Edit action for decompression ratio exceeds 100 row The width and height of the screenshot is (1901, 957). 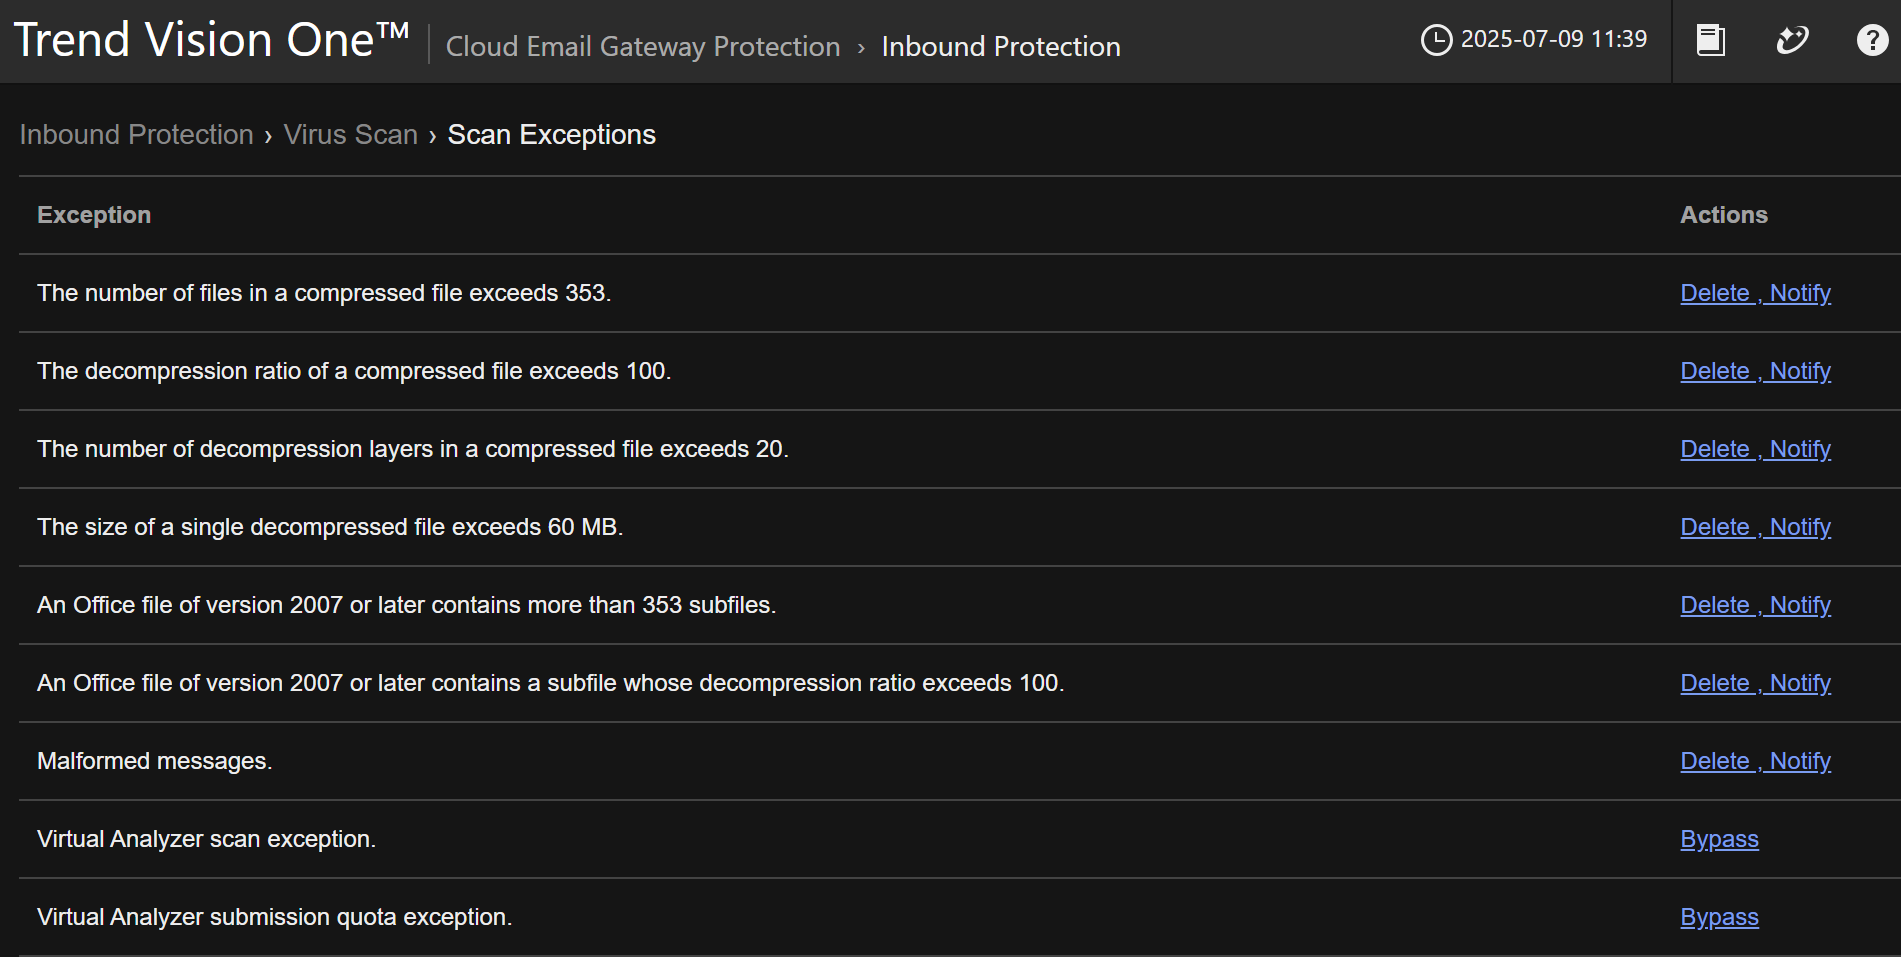pos(1755,371)
